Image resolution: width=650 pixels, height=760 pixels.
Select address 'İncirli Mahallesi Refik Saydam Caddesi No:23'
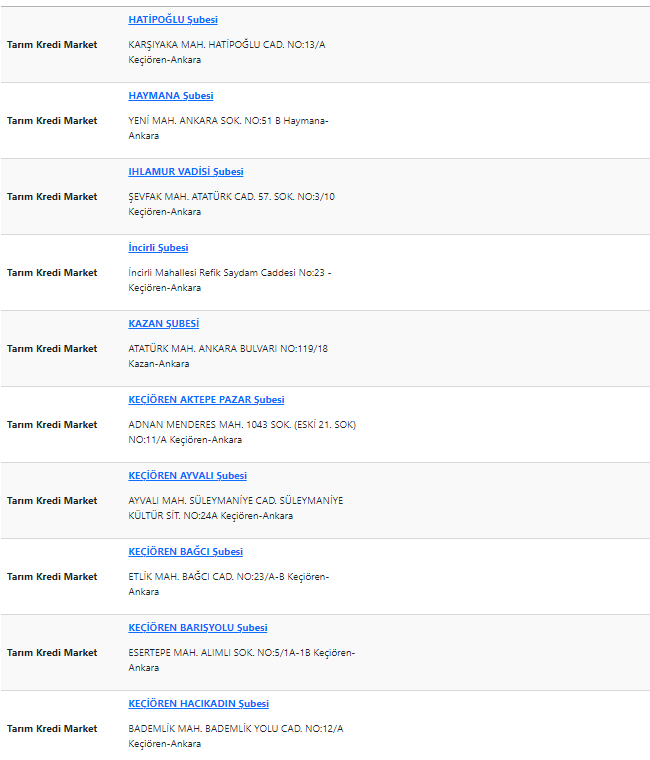point(226,273)
